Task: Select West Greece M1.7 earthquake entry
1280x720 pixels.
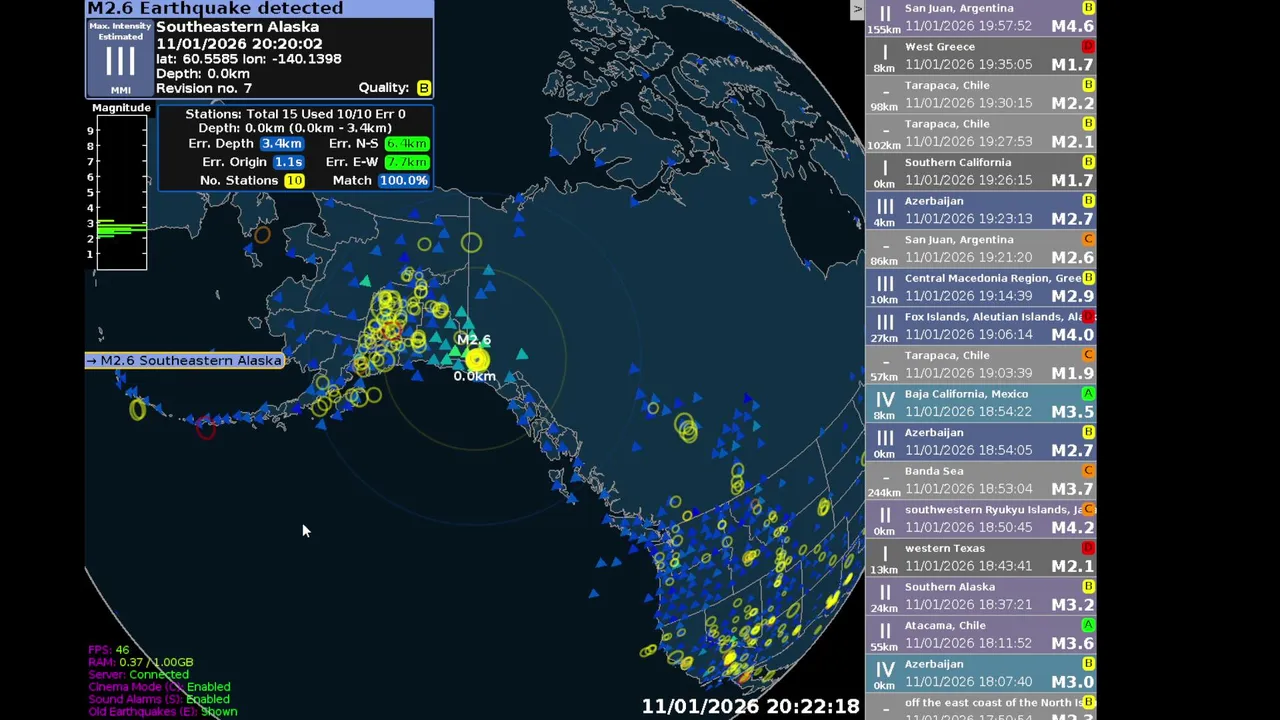Action: [981, 56]
